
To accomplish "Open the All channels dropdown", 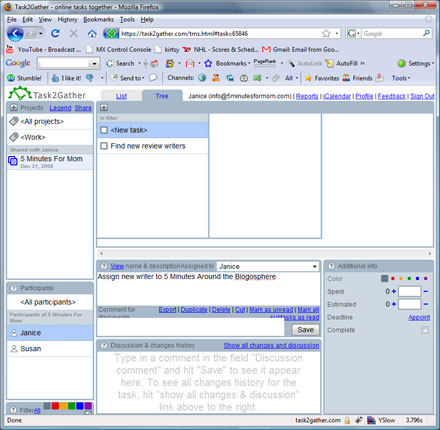I will click(291, 78).
